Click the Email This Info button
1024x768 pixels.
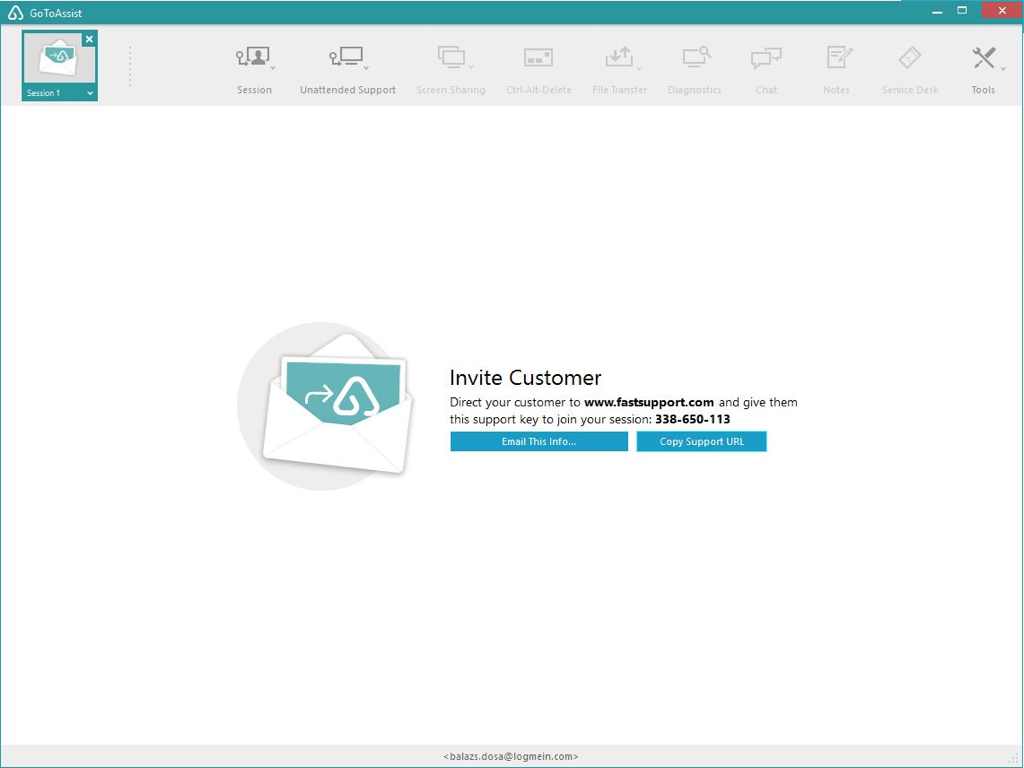[539, 441]
